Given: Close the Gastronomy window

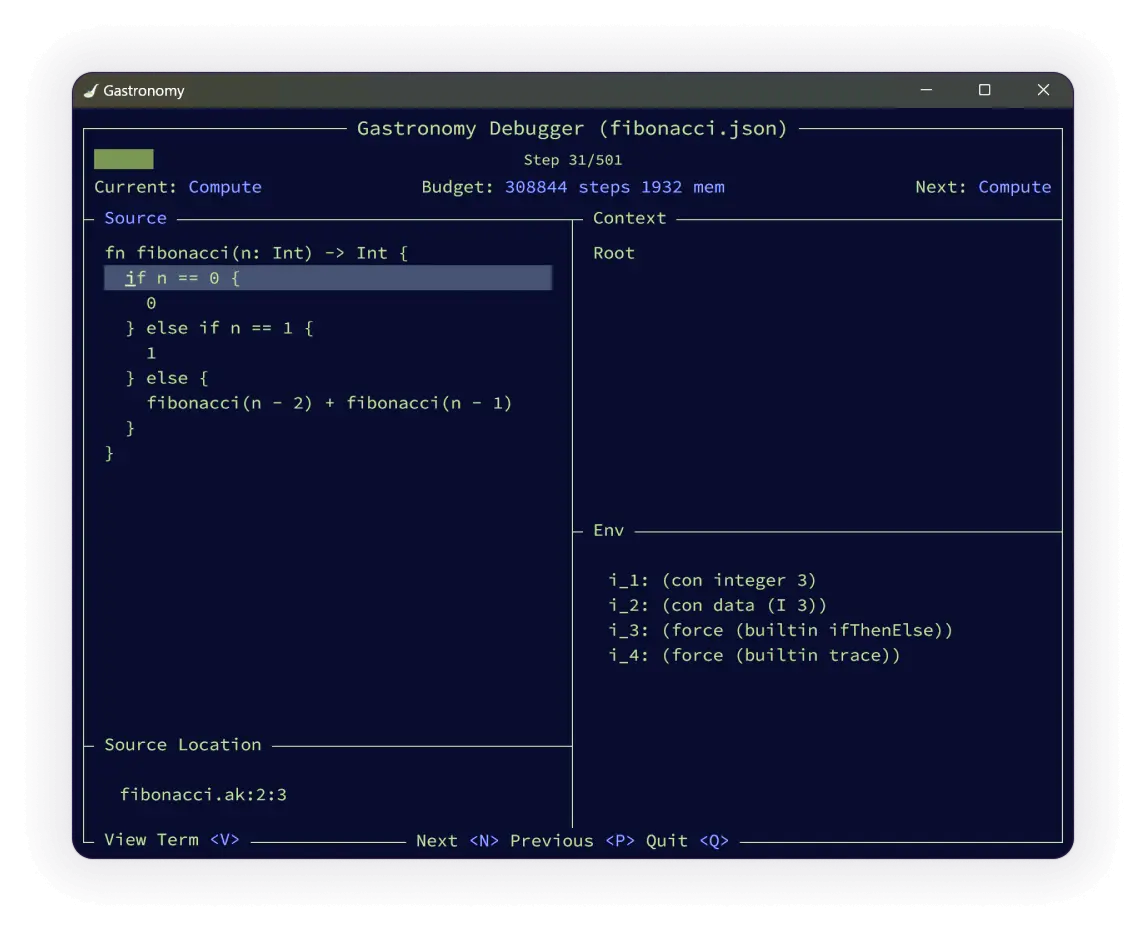Looking at the screenshot, I should tap(1043, 90).
